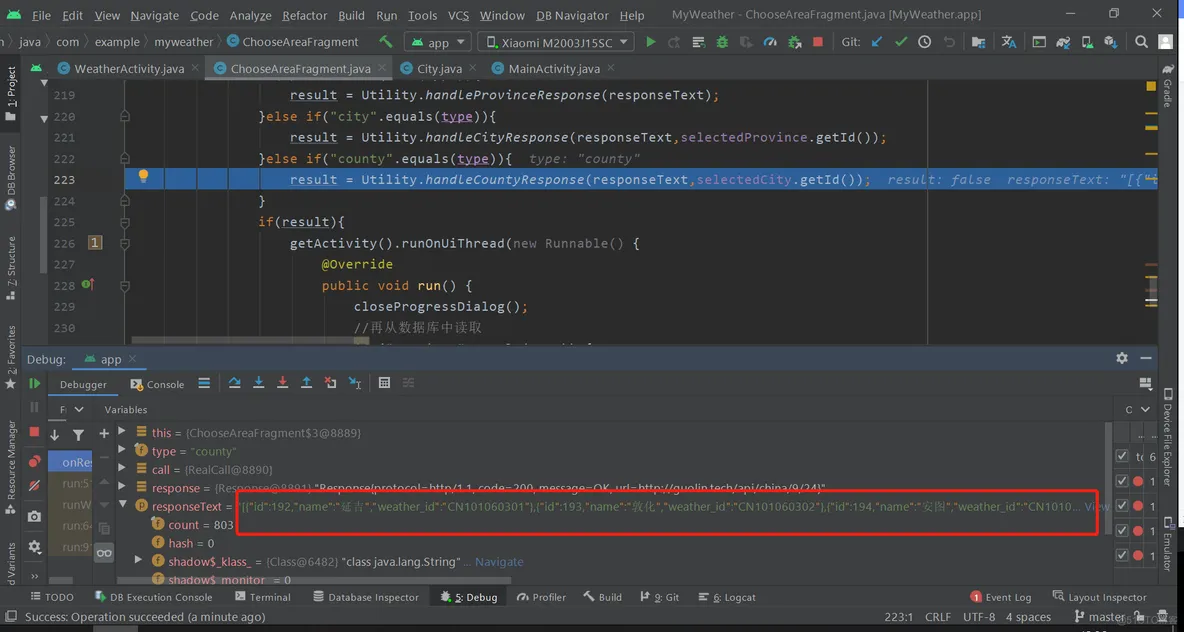Toggle the watches glasses icon in Variables
The height and width of the screenshot is (632, 1184).
click(104, 553)
